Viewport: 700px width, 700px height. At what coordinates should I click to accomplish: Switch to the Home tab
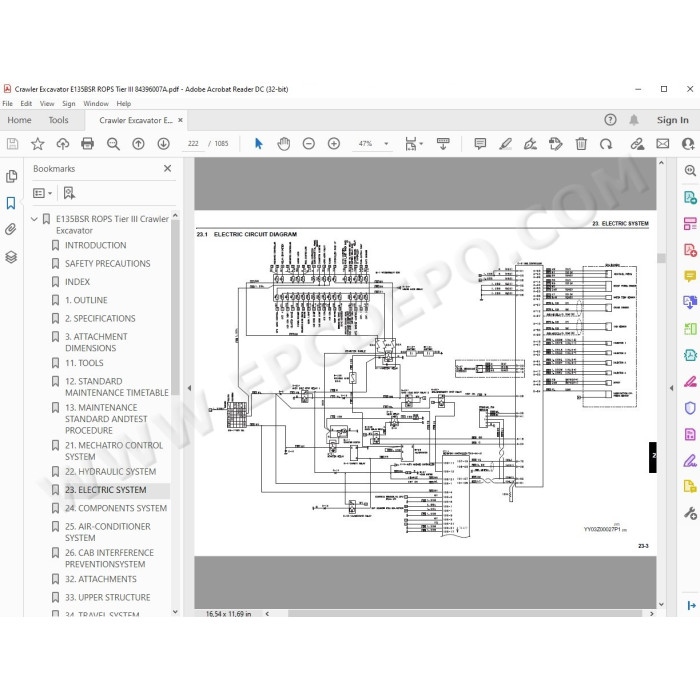point(19,120)
